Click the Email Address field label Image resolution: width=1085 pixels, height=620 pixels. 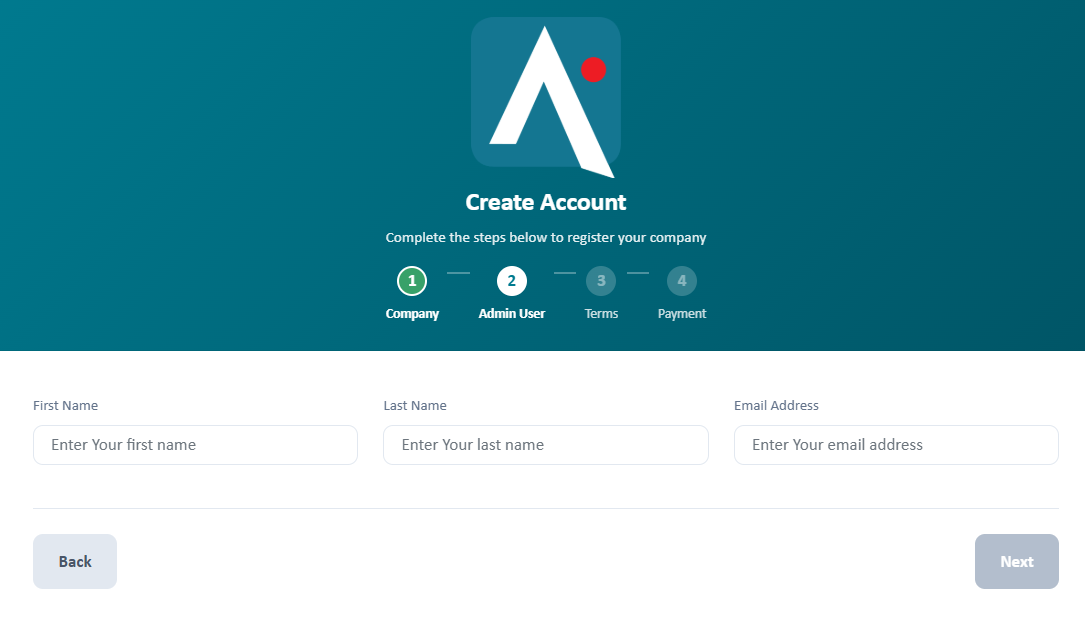(x=776, y=405)
